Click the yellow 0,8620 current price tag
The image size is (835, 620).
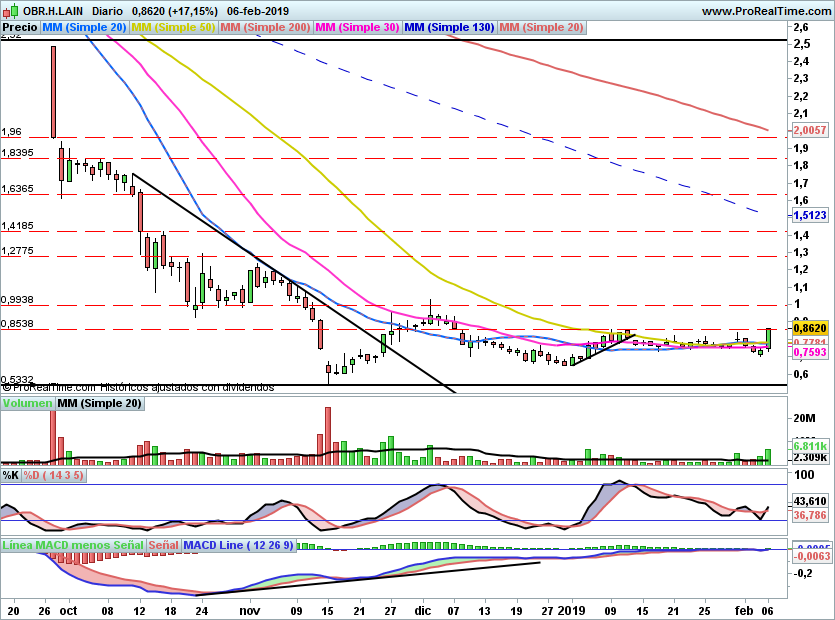810,327
